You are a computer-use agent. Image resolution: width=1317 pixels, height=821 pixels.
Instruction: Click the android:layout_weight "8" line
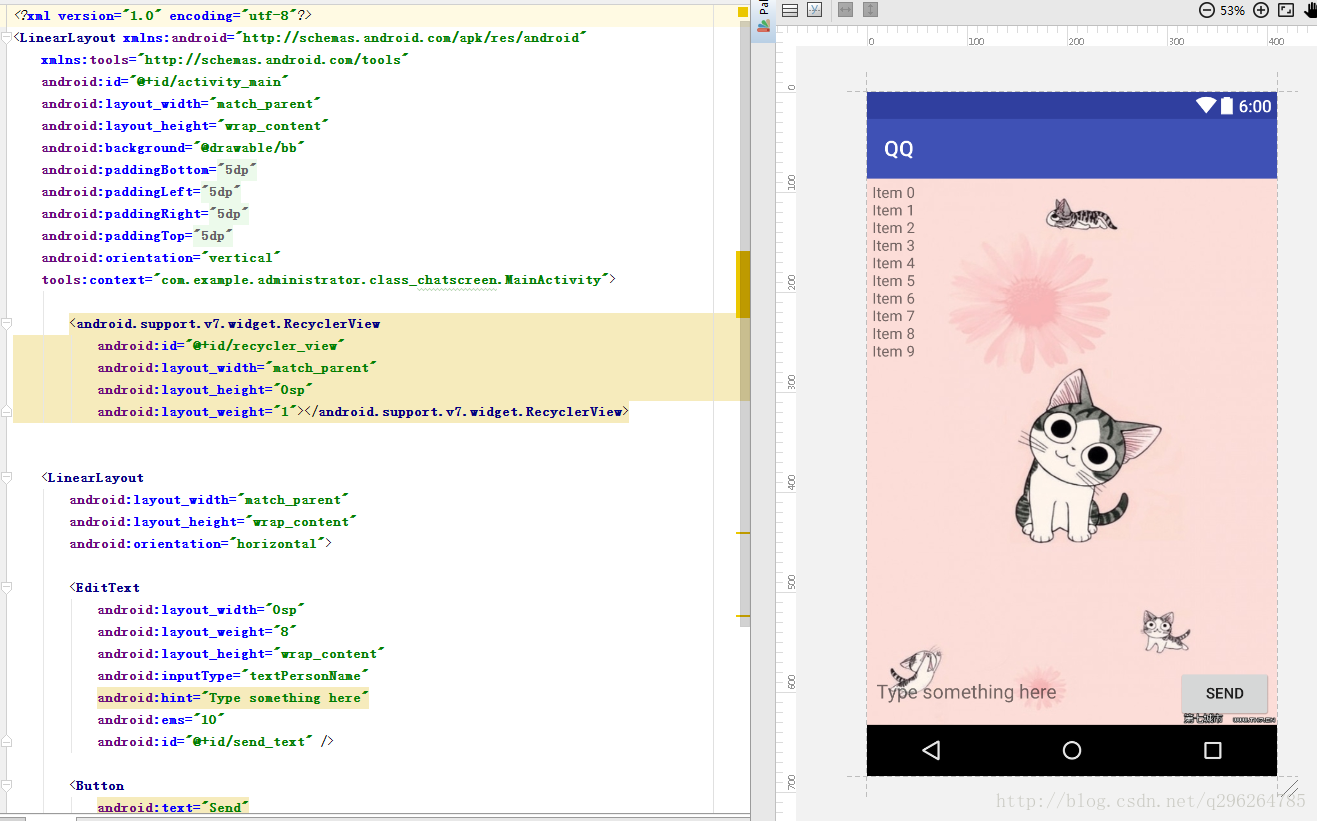(197, 632)
